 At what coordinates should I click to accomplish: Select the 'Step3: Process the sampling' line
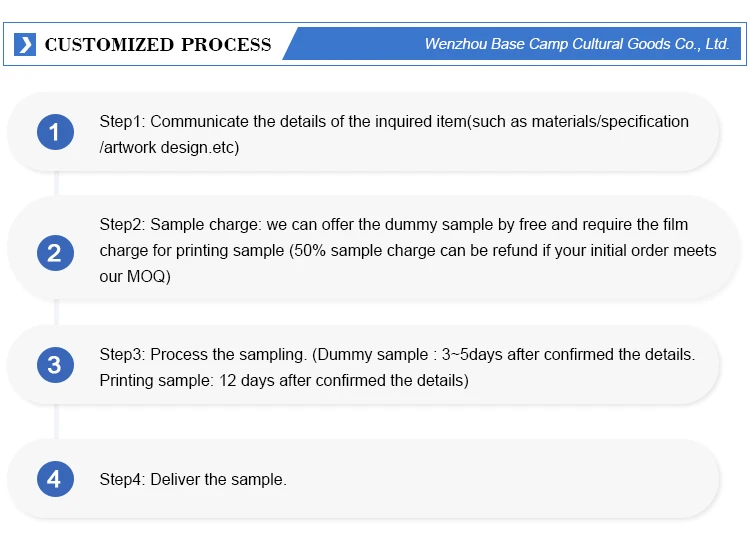point(397,354)
